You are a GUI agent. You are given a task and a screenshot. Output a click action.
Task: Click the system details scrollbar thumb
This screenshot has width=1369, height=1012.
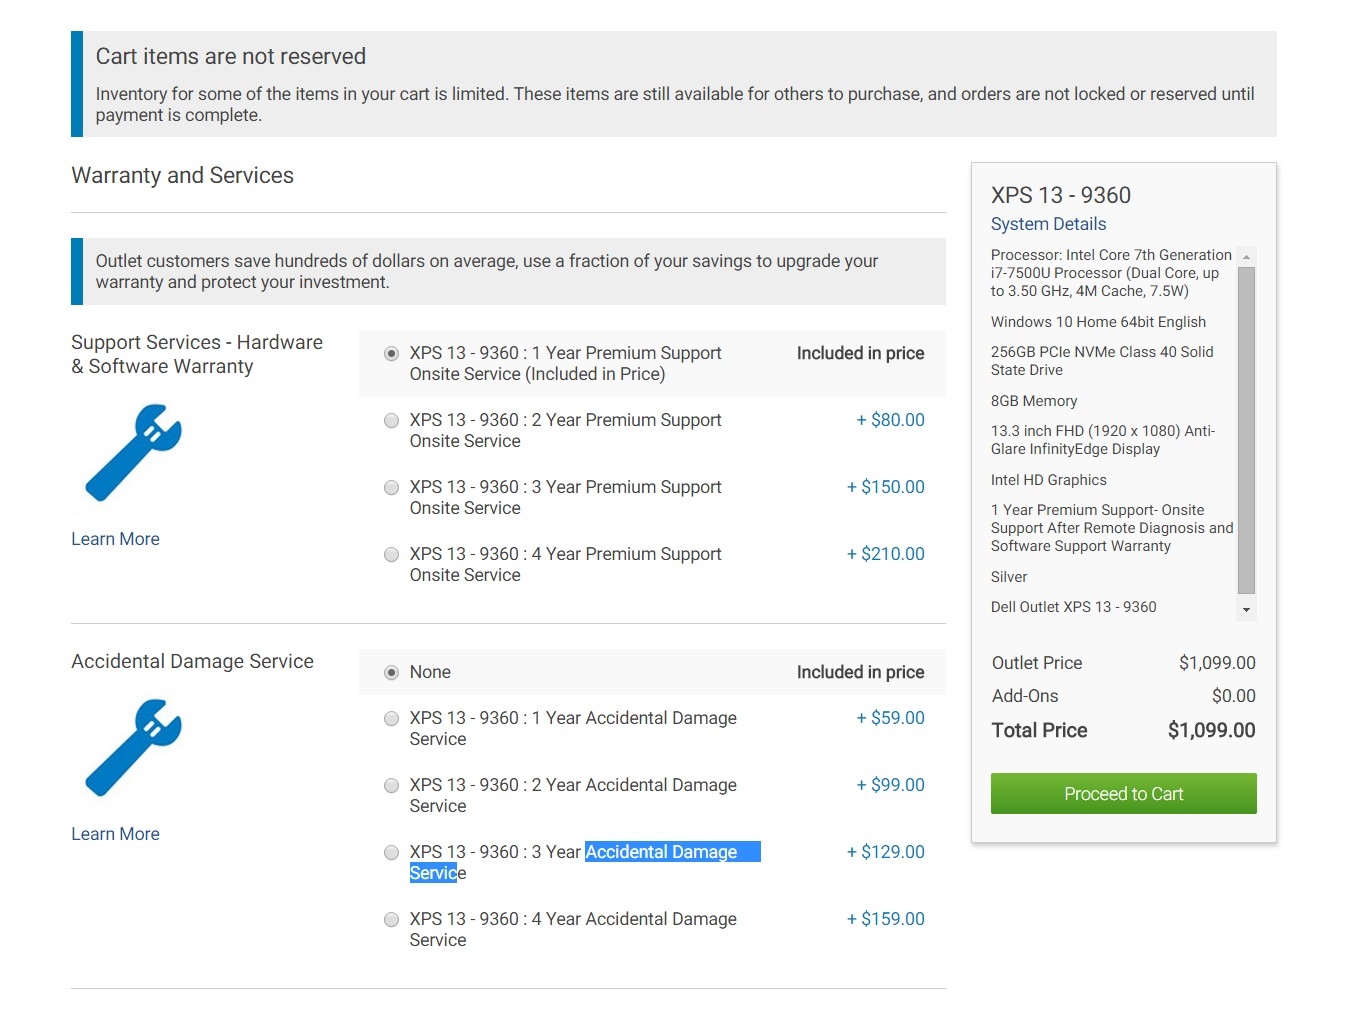[1246, 431]
